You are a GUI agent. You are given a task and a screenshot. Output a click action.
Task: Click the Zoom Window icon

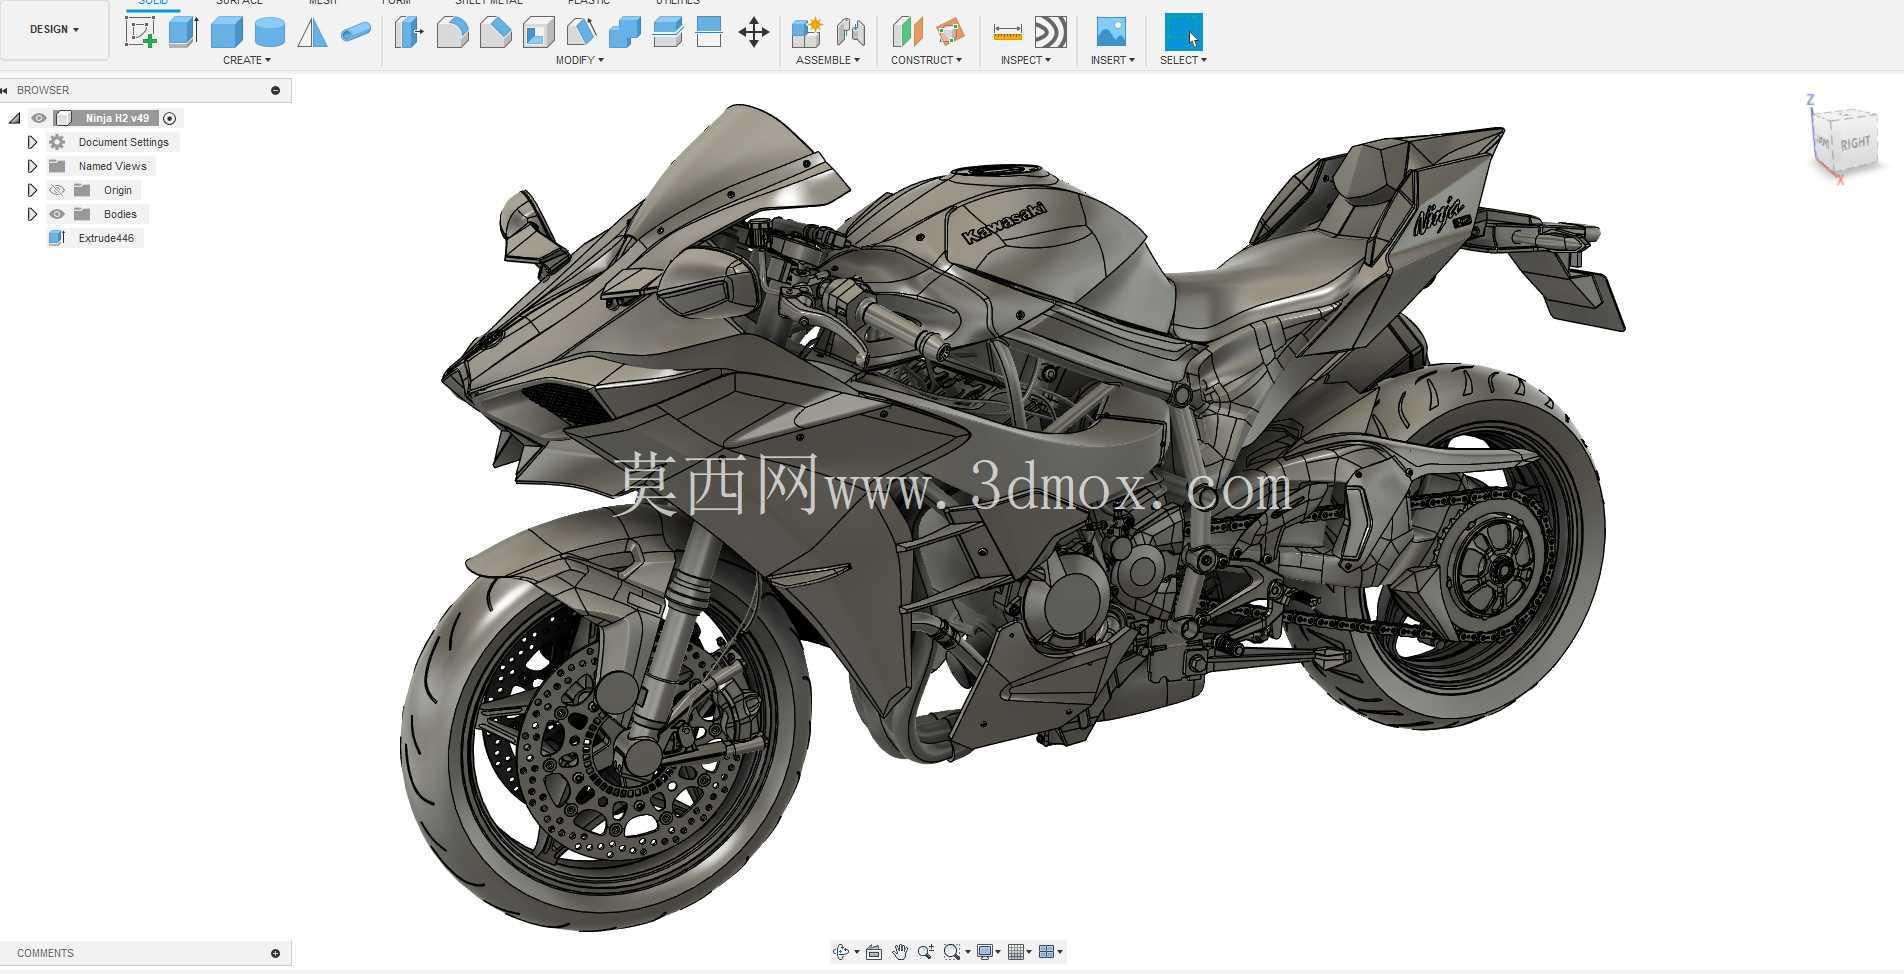point(952,952)
